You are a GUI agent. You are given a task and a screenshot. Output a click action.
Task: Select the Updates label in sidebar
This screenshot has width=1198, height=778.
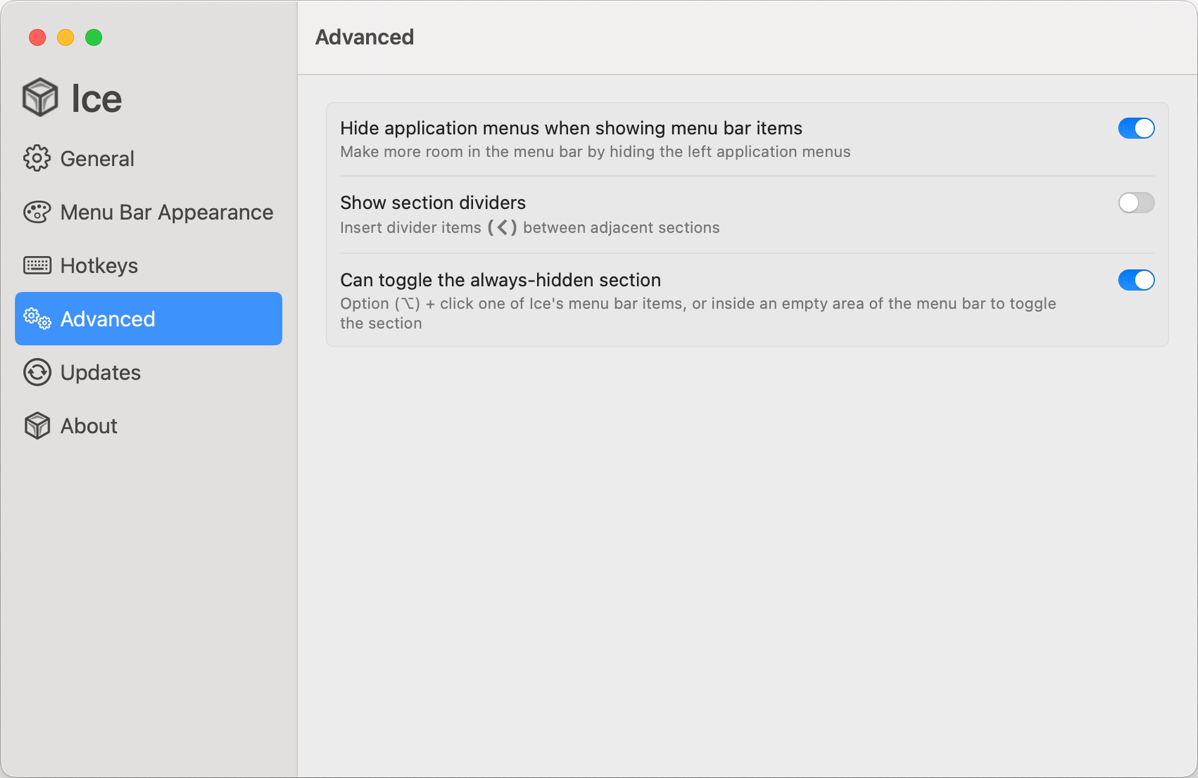100,372
